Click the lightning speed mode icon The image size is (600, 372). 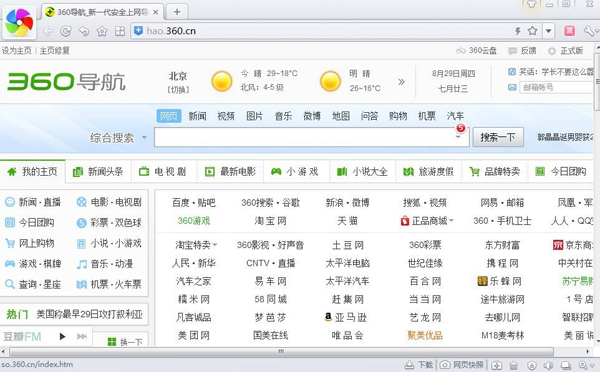(518, 31)
